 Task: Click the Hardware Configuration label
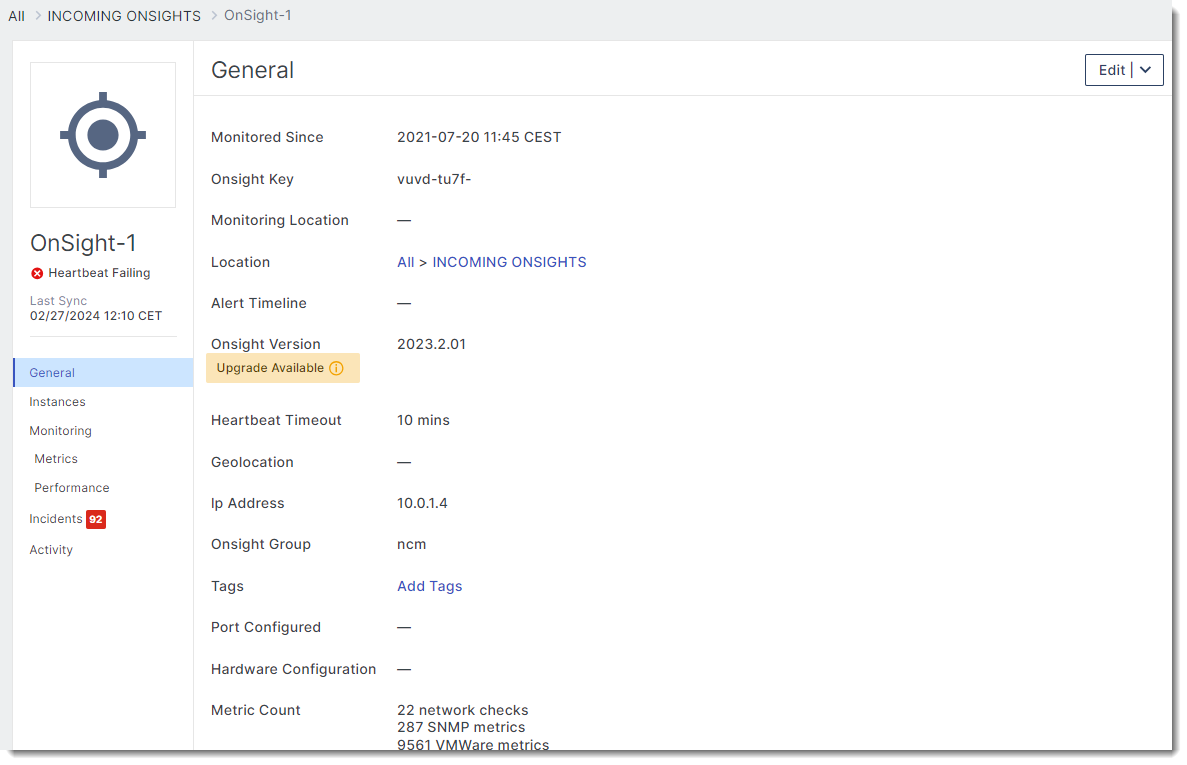[x=294, y=669]
